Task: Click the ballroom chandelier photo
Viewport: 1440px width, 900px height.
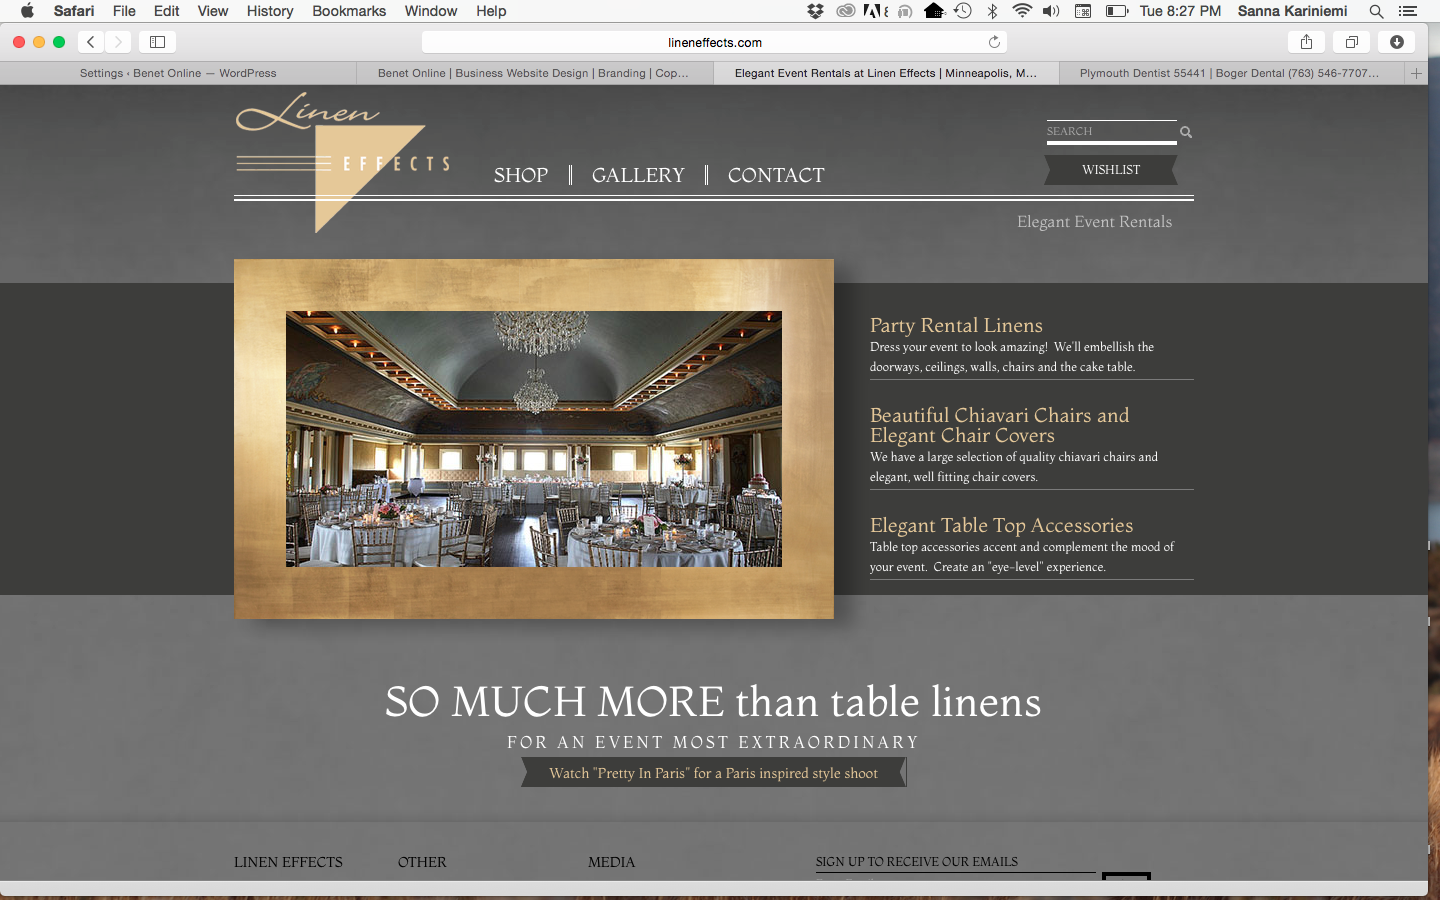Action: tap(533, 439)
